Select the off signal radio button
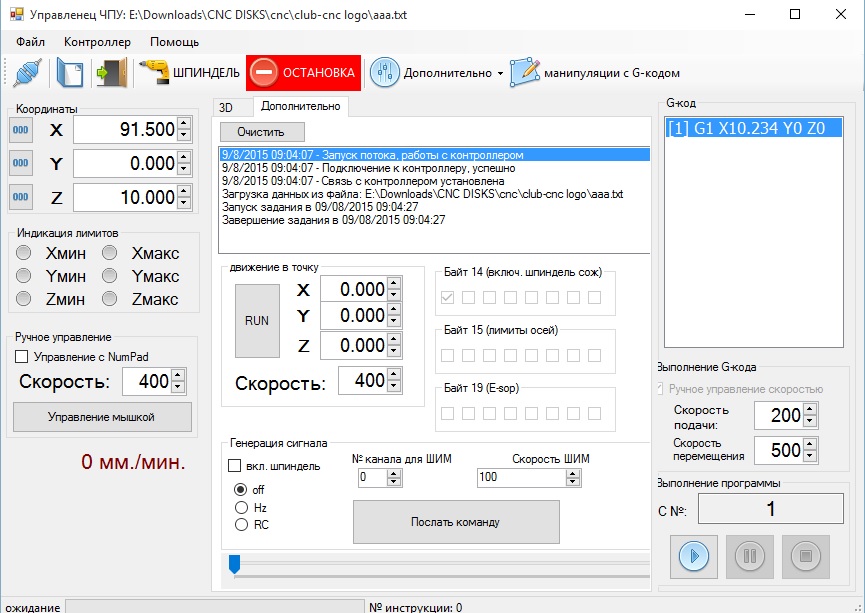The width and height of the screenshot is (865, 613). (241, 489)
